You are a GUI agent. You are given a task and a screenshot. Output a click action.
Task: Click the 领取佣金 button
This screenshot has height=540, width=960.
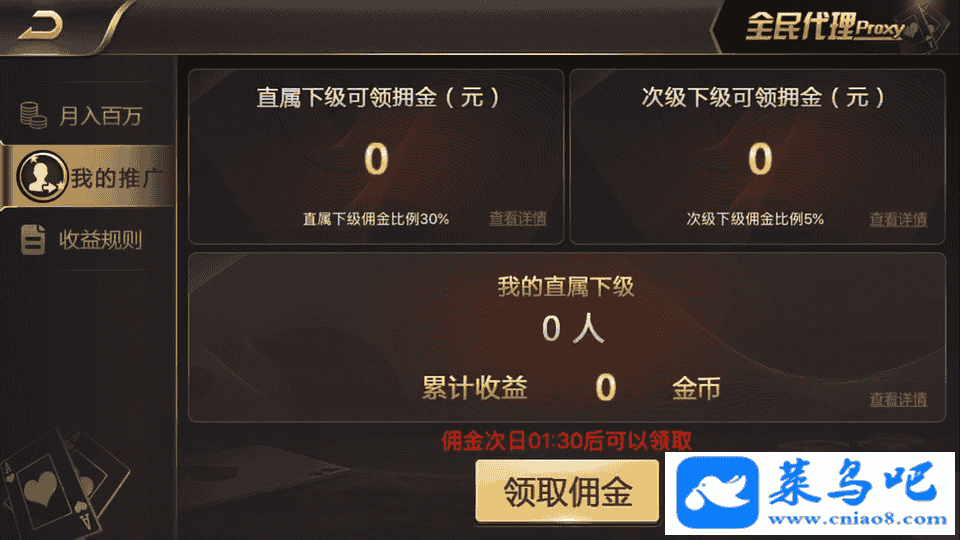click(x=567, y=492)
